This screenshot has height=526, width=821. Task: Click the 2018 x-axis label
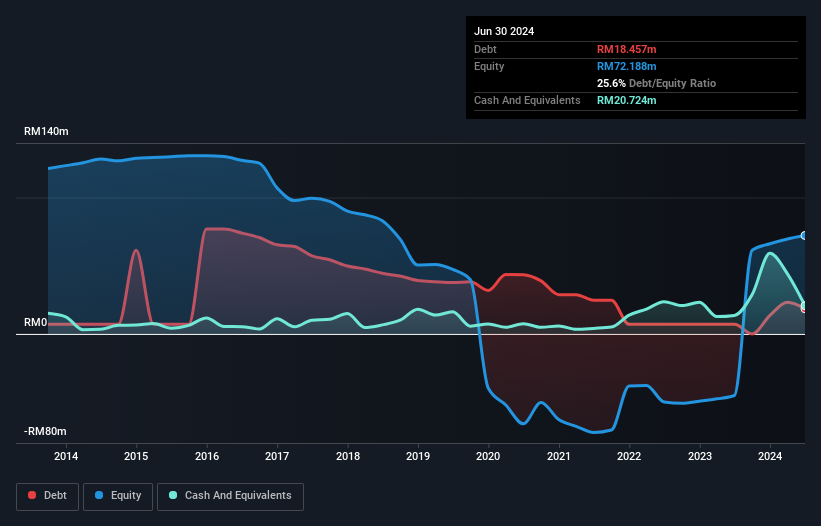pyautogui.click(x=348, y=456)
